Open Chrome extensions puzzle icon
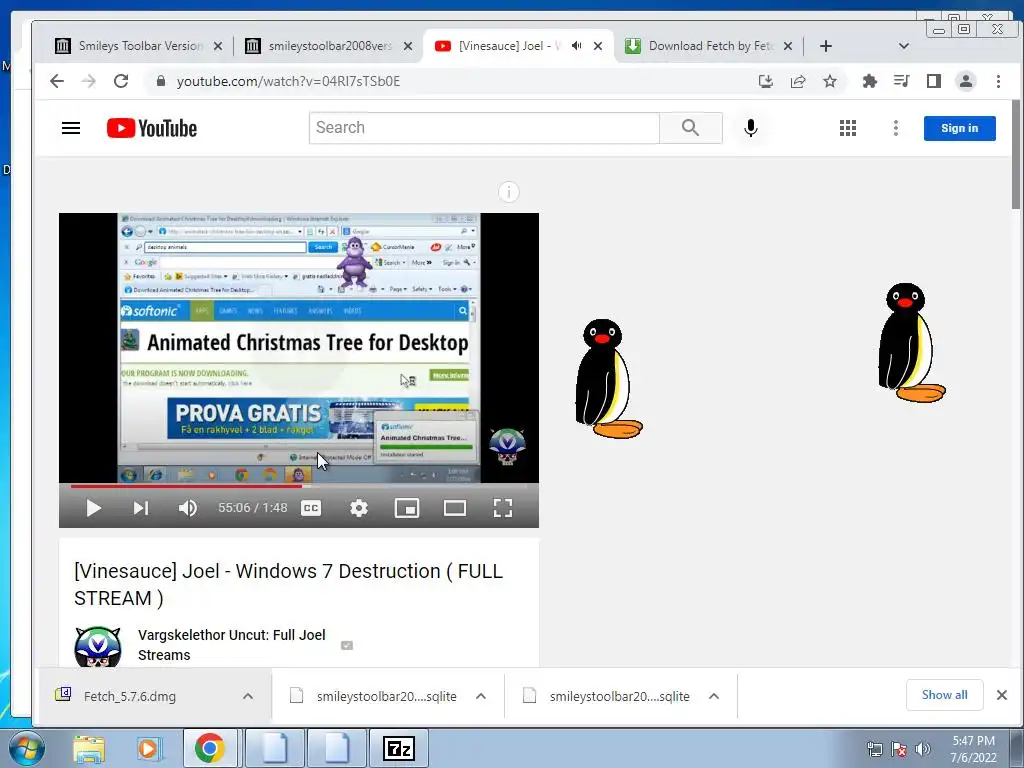 [869, 81]
